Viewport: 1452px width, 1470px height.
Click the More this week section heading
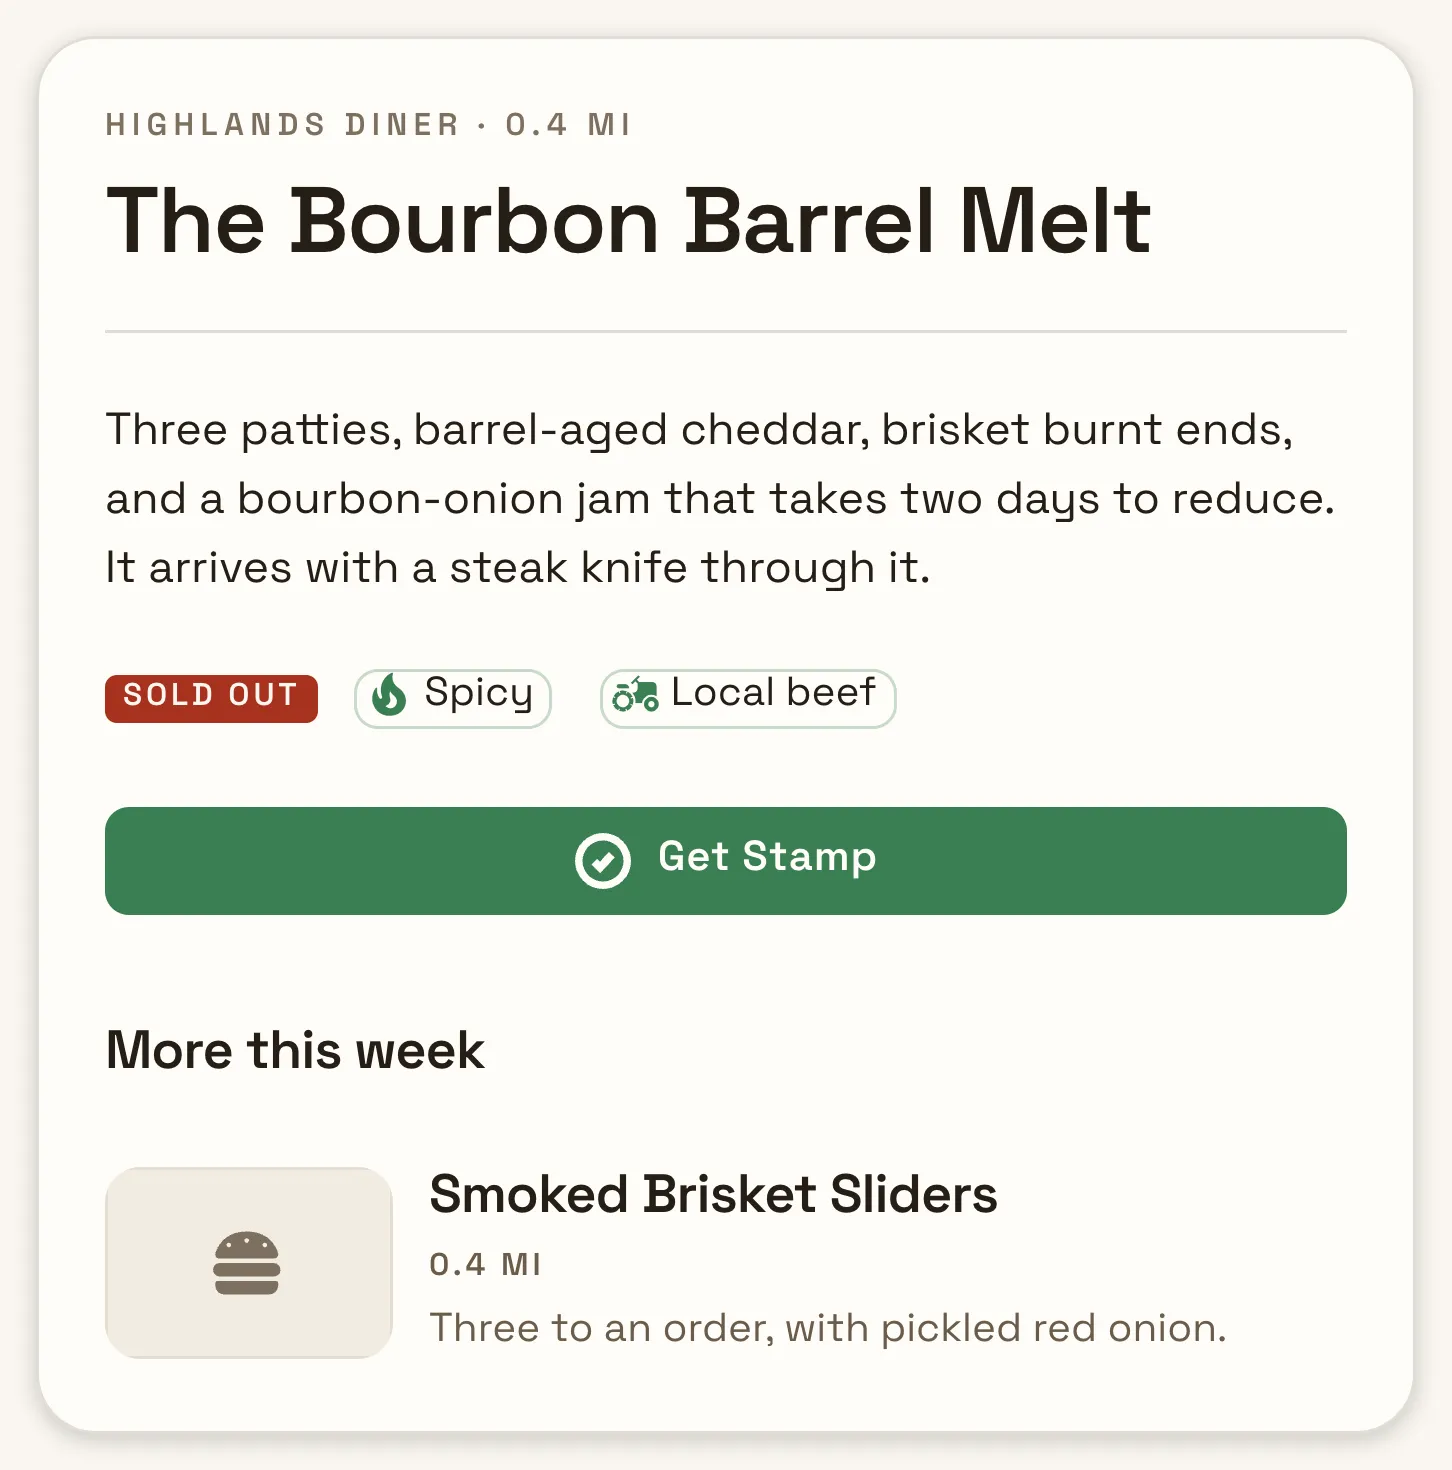[295, 1050]
